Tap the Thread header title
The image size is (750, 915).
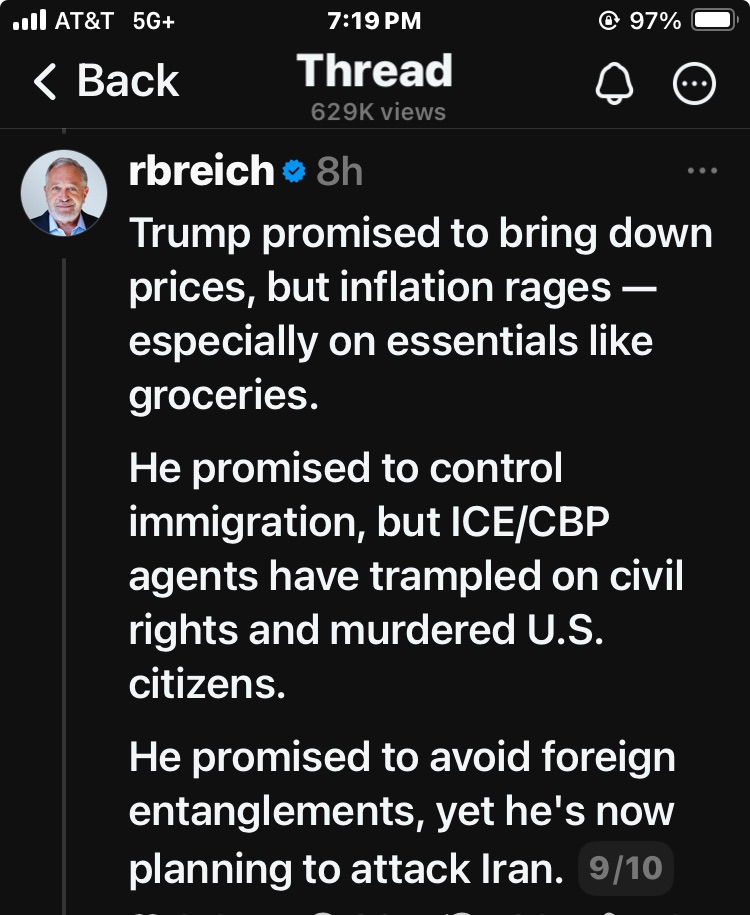pos(374,72)
